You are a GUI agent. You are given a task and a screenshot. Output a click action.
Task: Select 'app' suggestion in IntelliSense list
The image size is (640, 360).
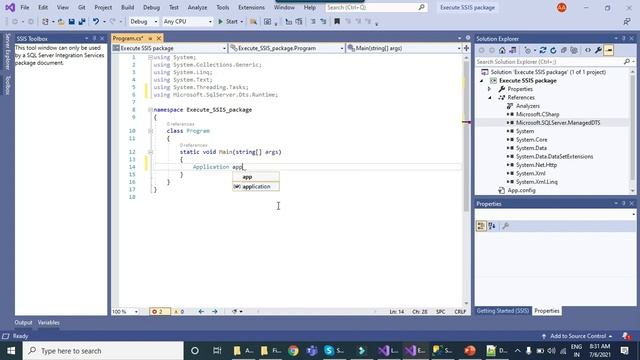tap(256, 177)
